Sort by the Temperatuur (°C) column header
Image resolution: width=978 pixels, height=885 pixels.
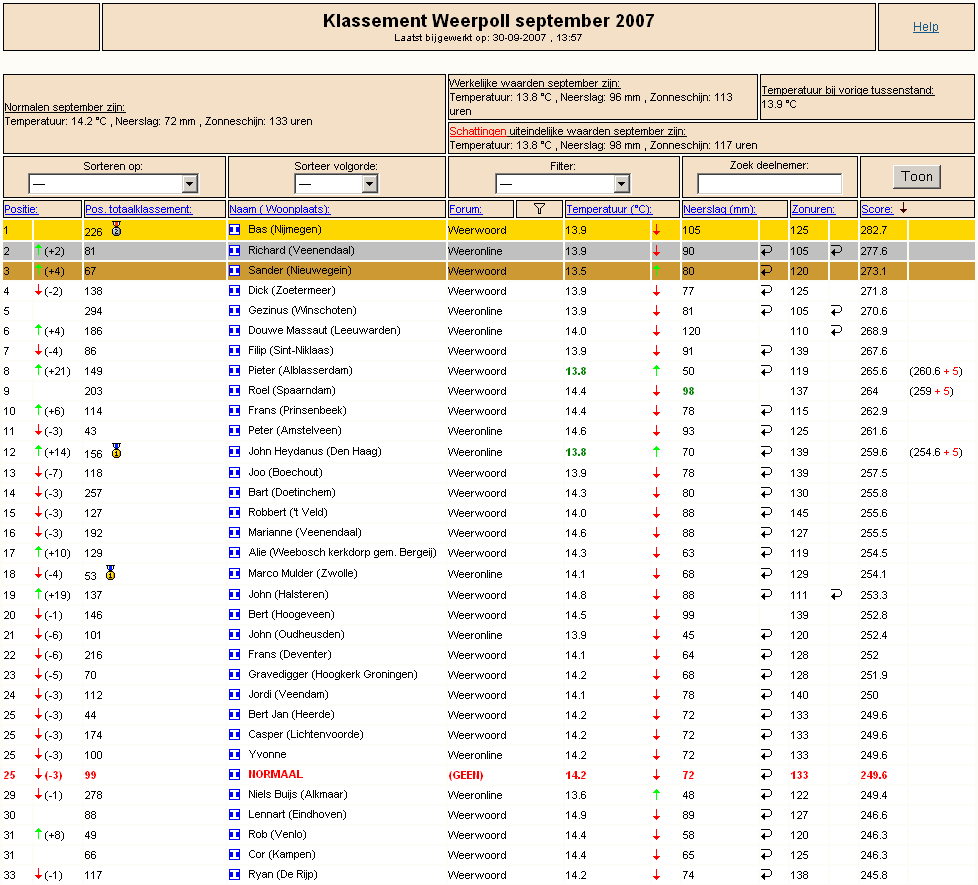click(x=609, y=210)
